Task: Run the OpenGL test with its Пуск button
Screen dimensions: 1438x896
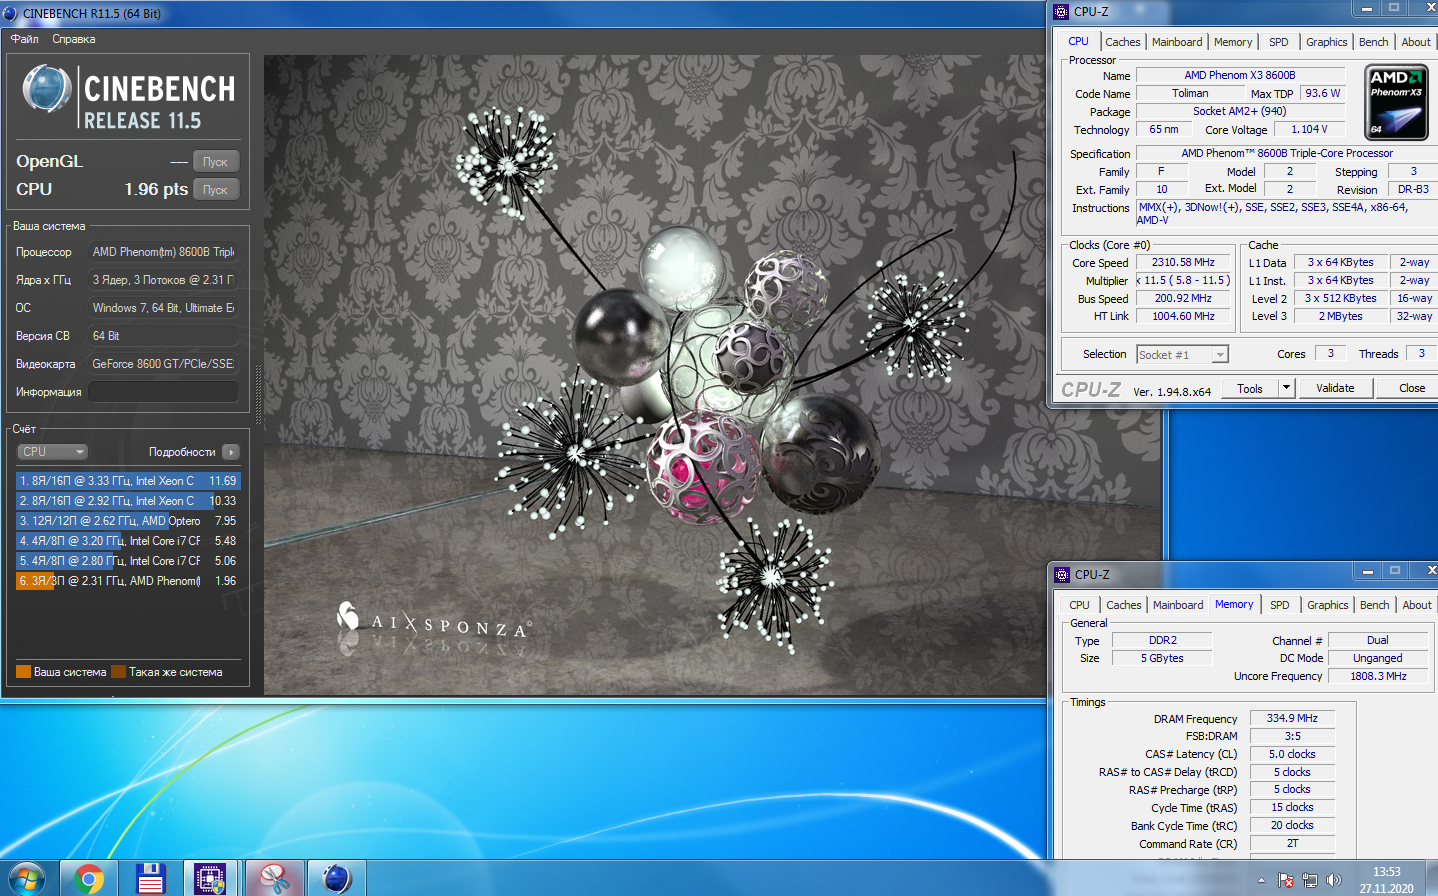Action: [216, 162]
